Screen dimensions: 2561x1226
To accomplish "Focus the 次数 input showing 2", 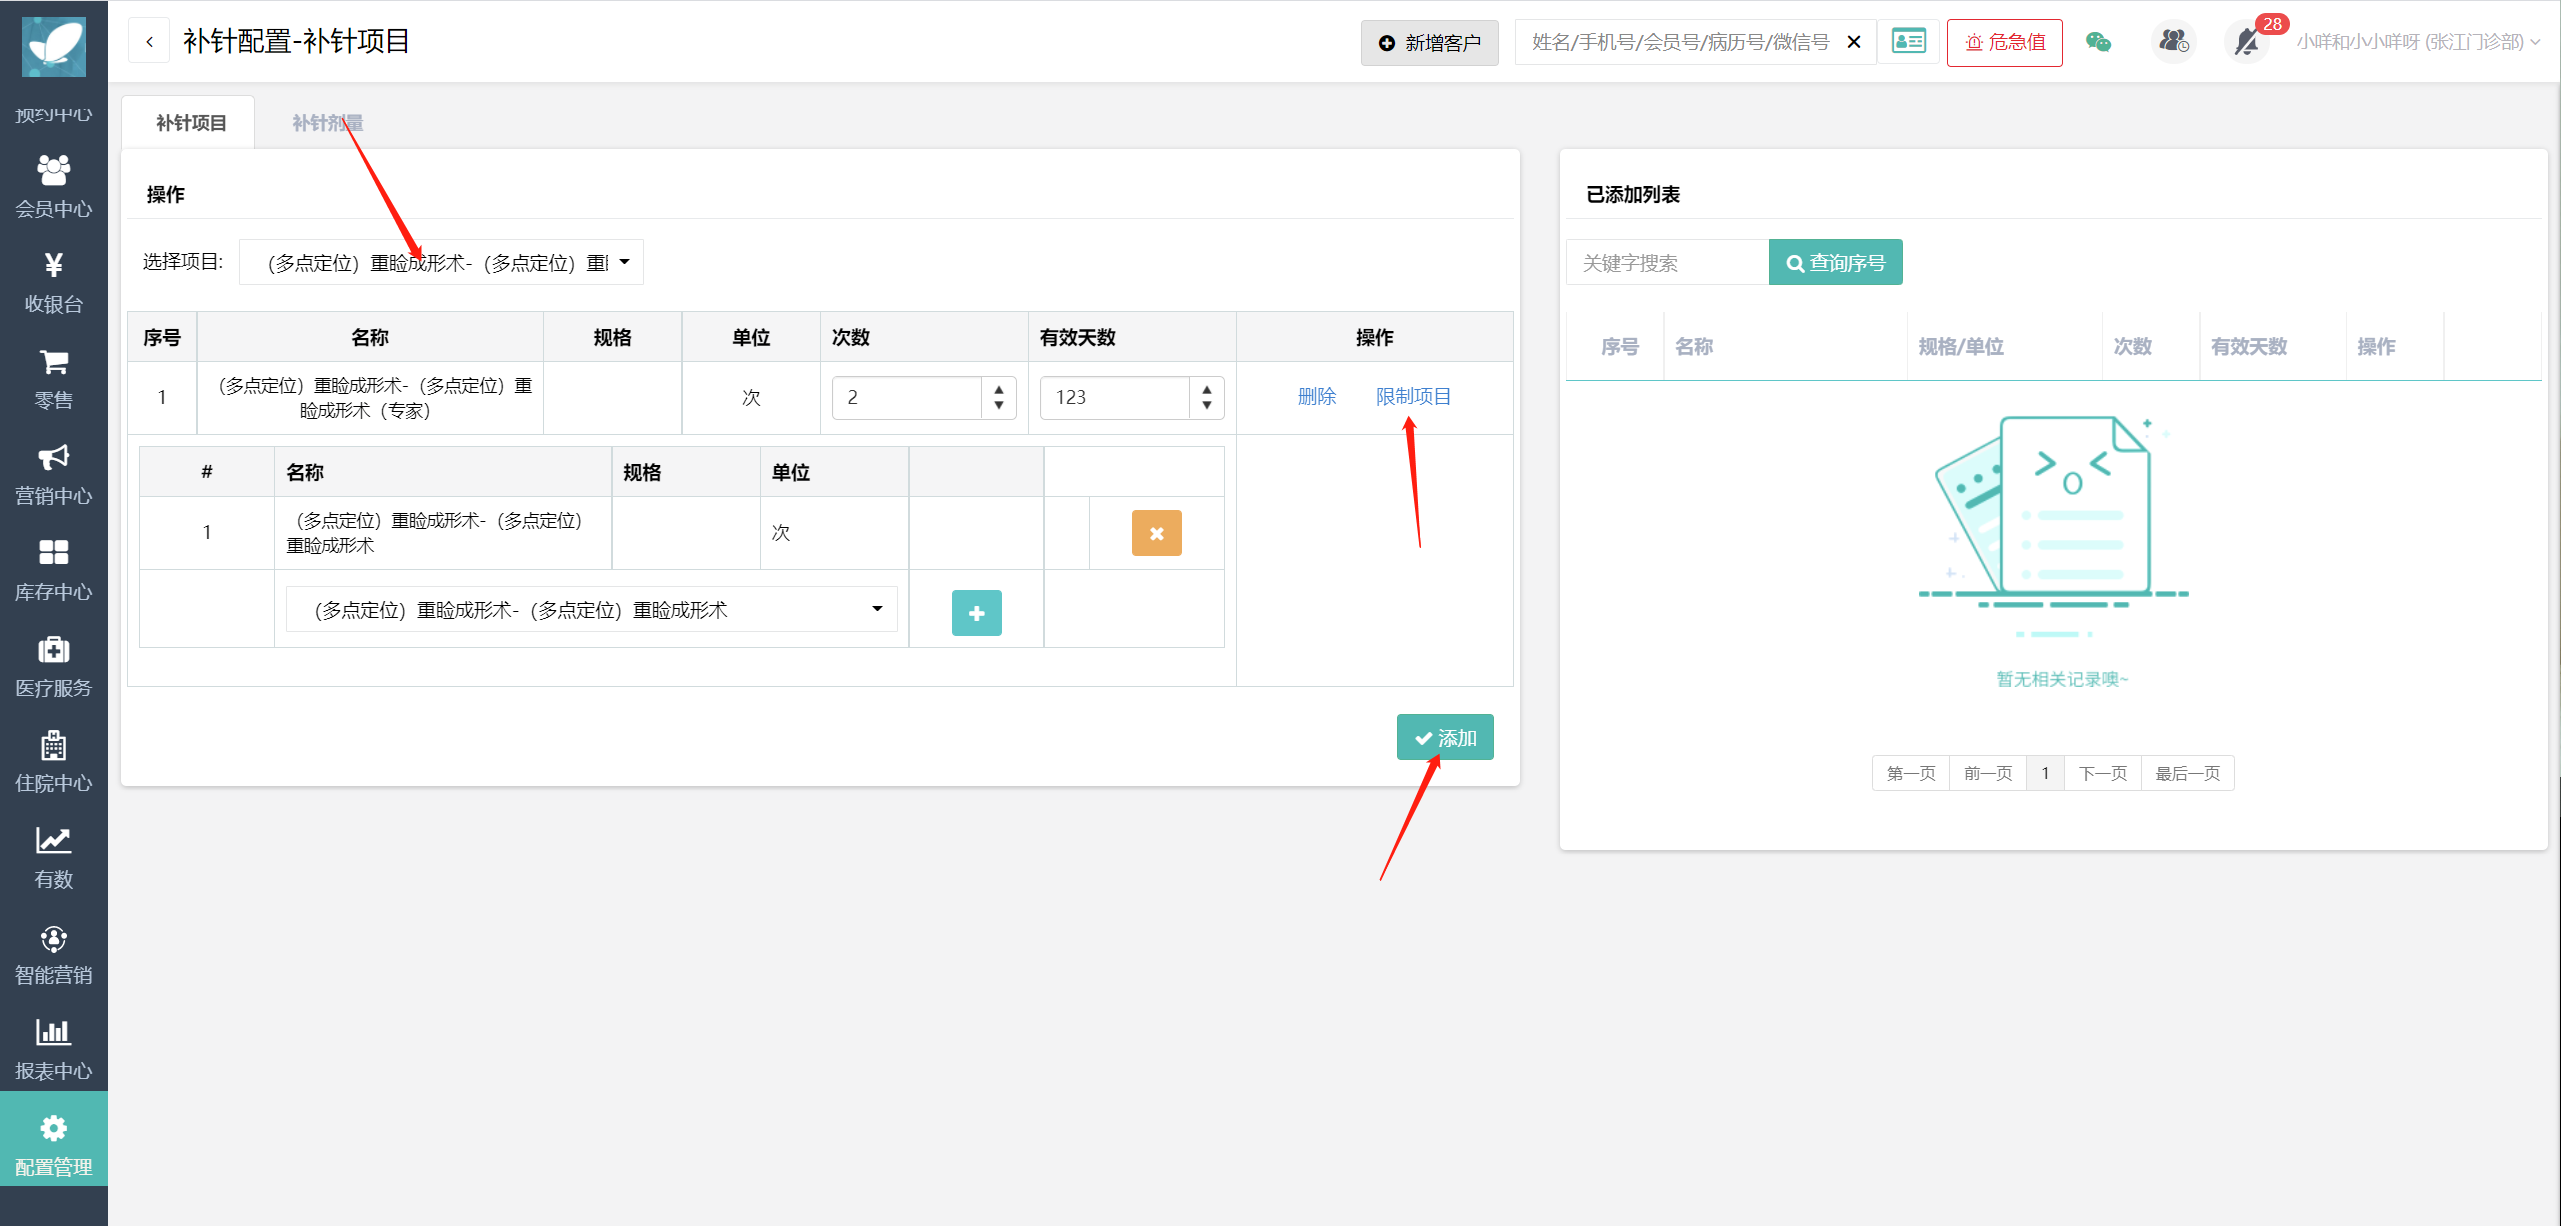I will (x=907, y=397).
